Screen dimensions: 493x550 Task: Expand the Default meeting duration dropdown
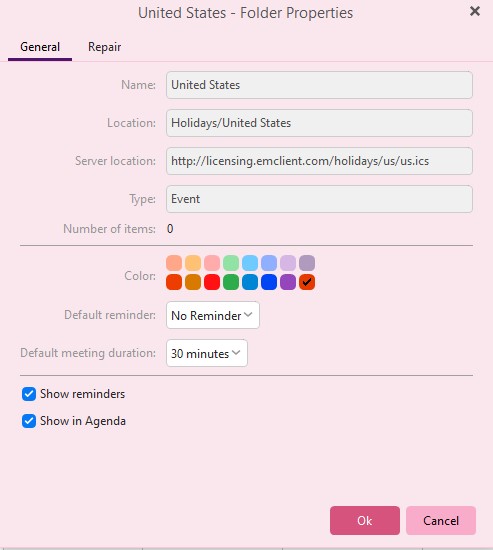[207, 353]
